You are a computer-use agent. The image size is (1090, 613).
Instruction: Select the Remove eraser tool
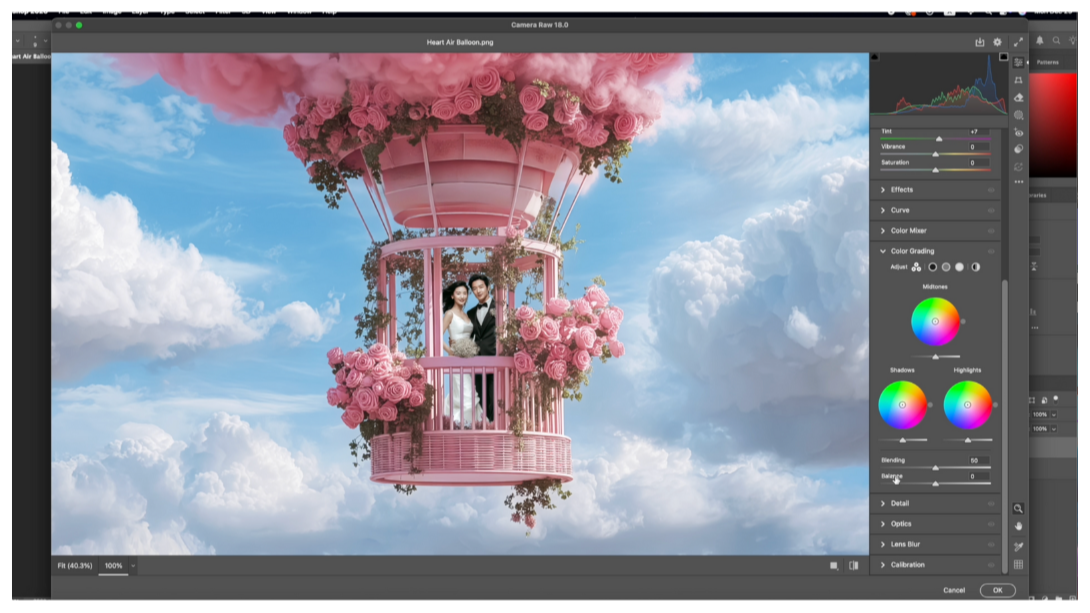(1018, 97)
